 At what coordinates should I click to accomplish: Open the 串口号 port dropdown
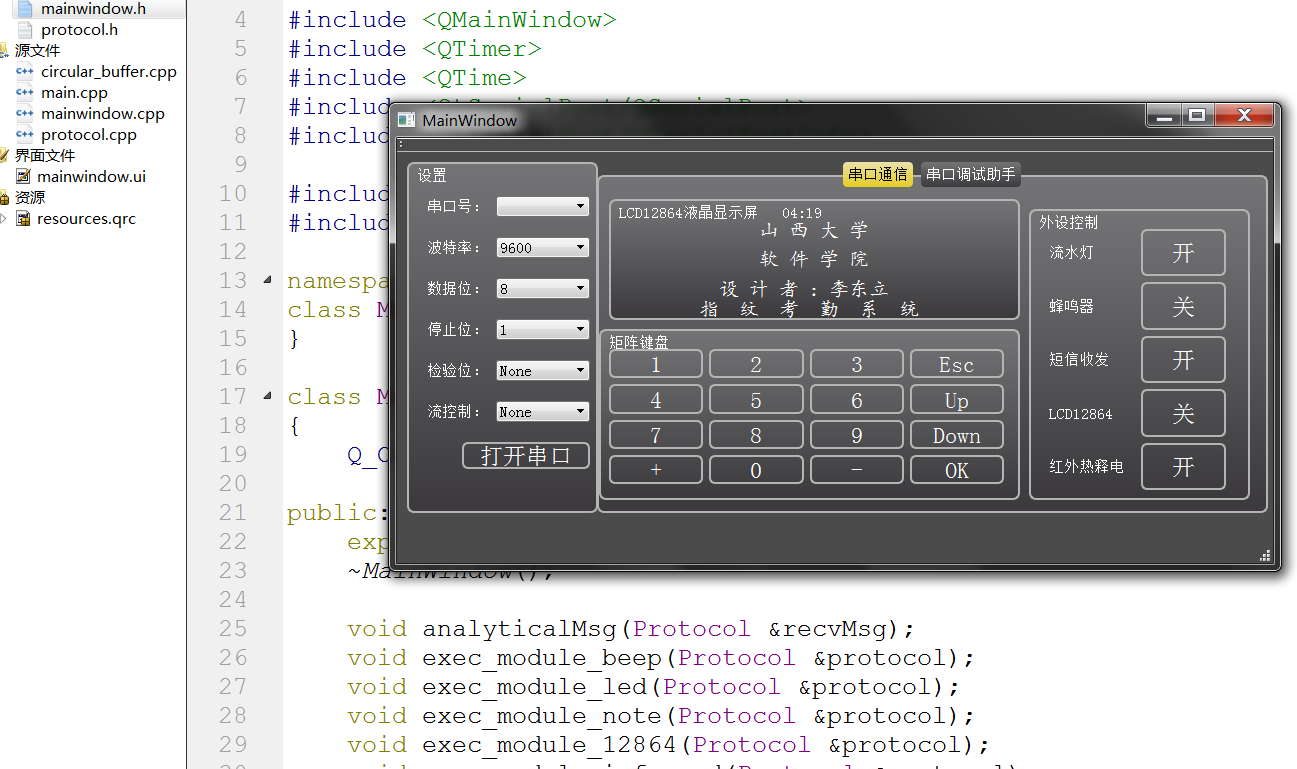tap(543, 206)
